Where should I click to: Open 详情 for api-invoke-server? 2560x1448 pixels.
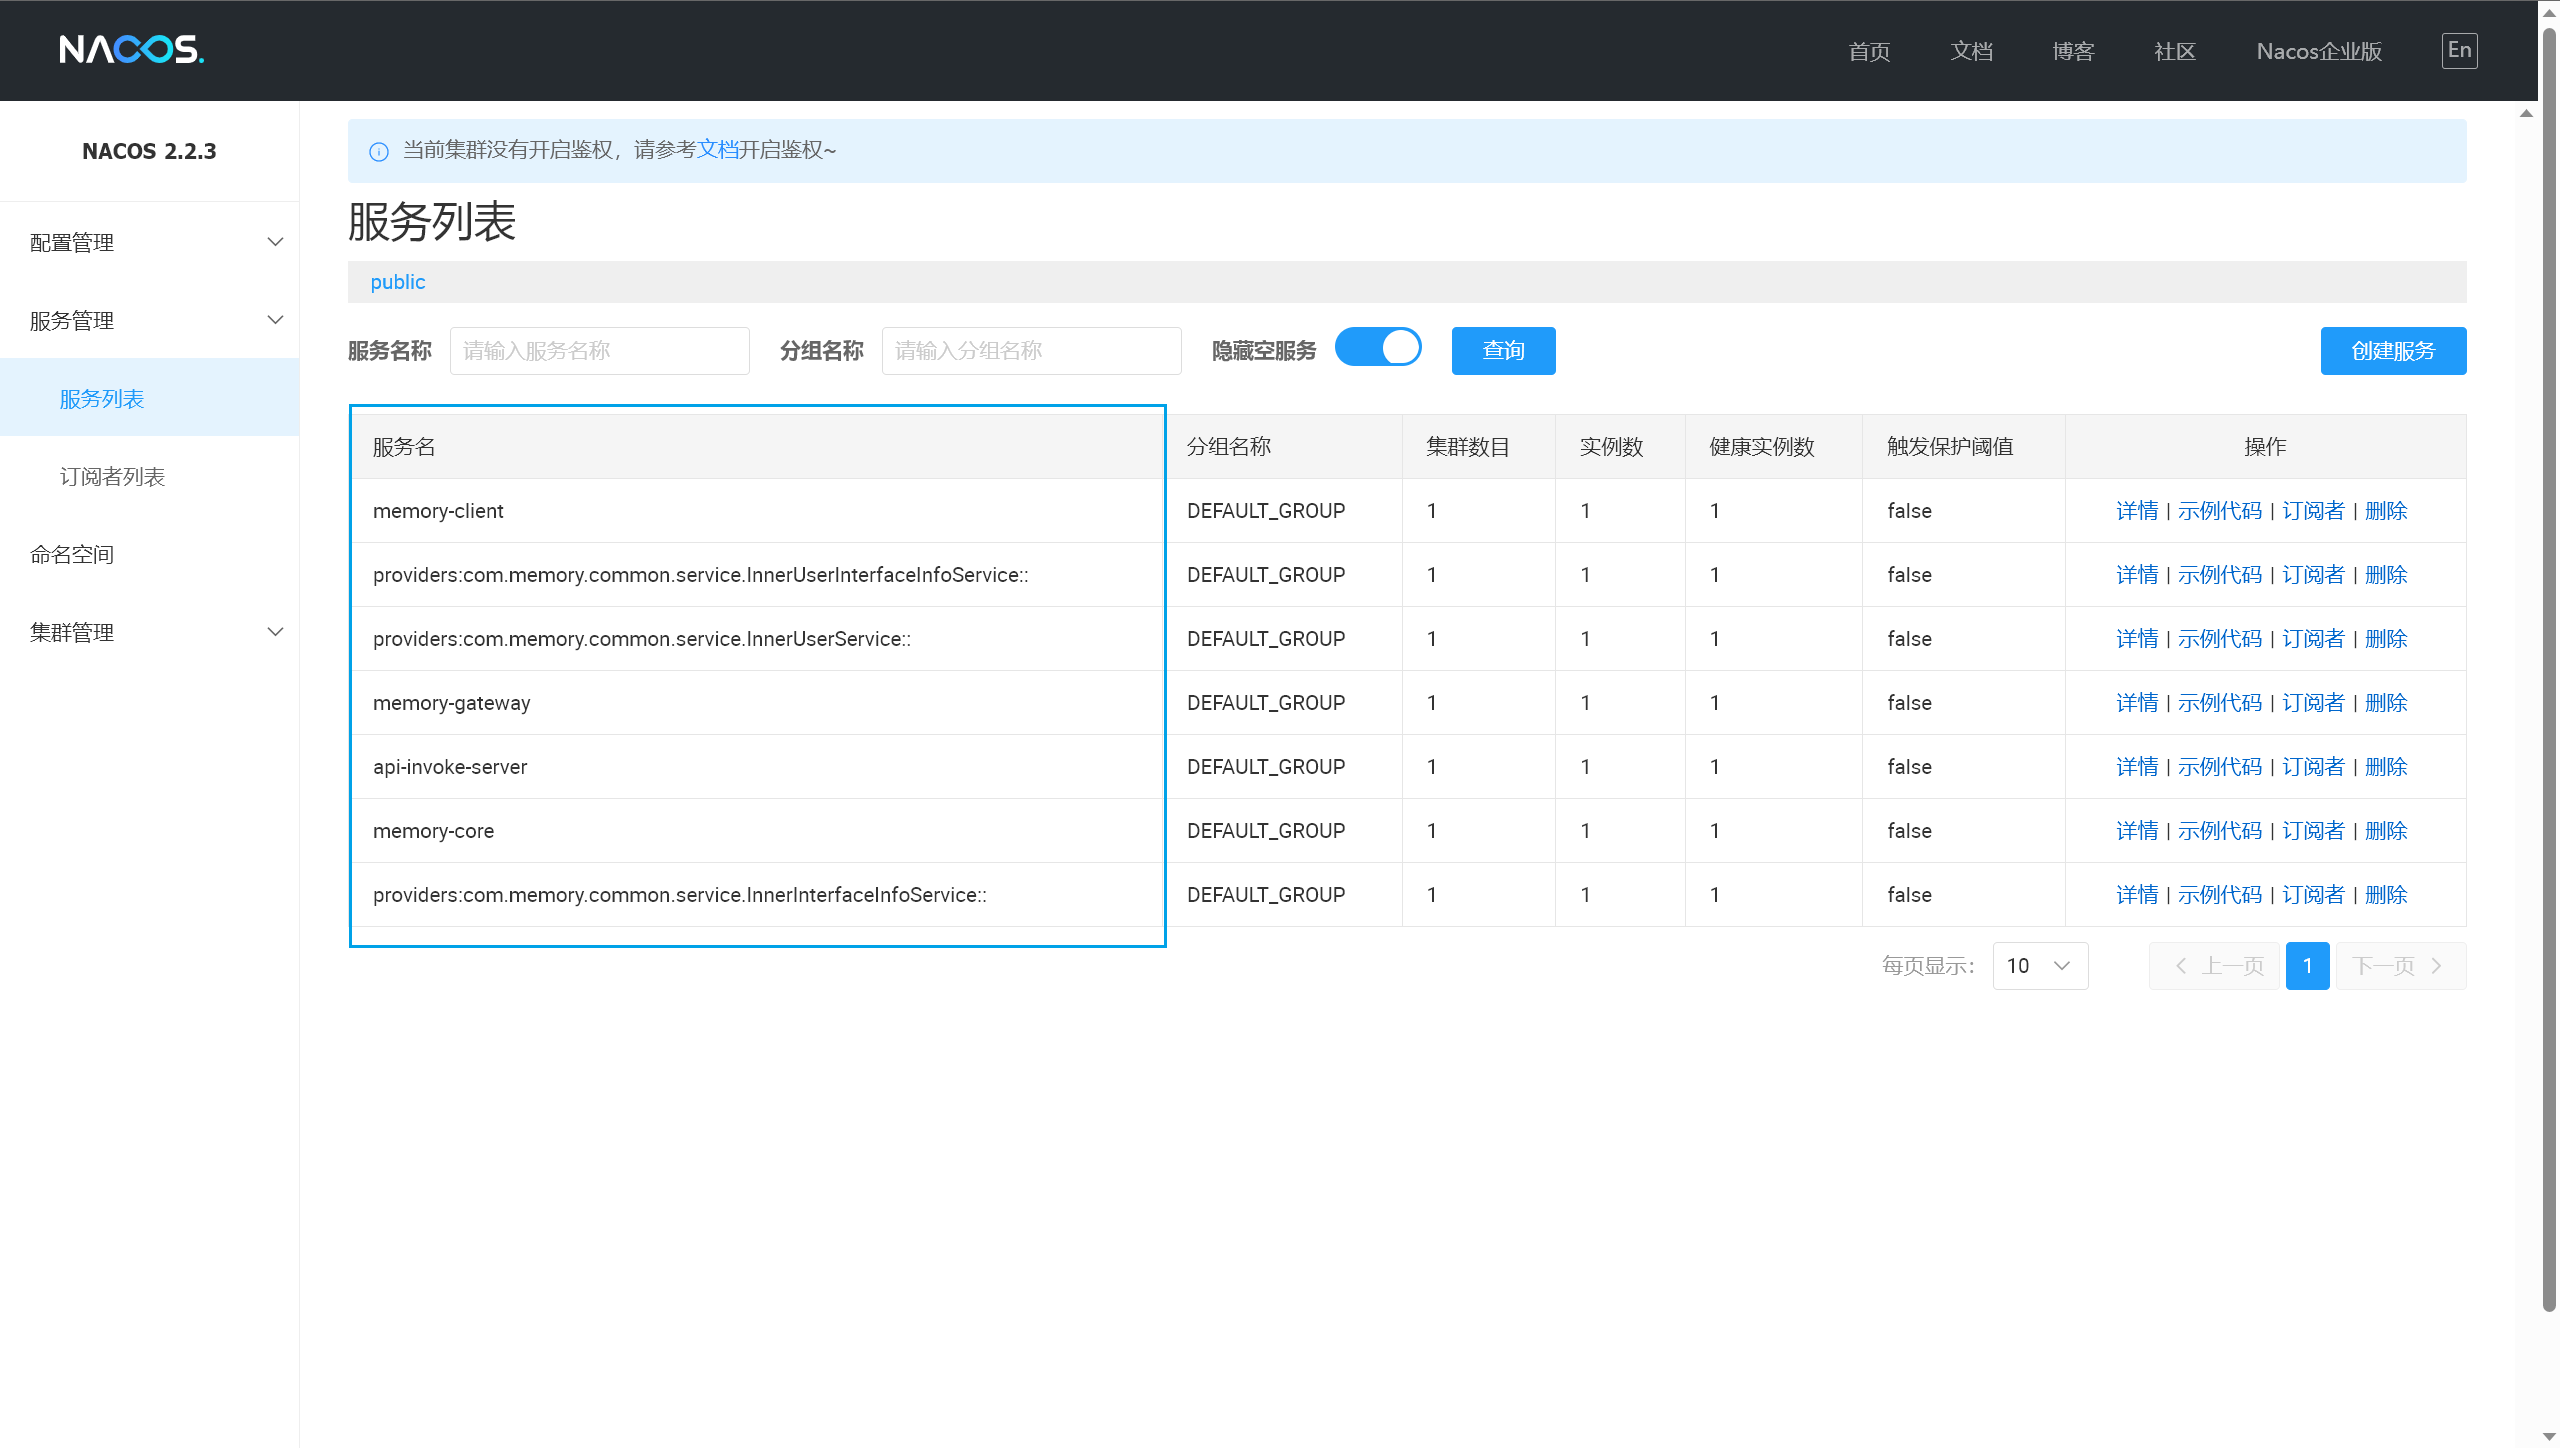click(x=2137, y=767)
